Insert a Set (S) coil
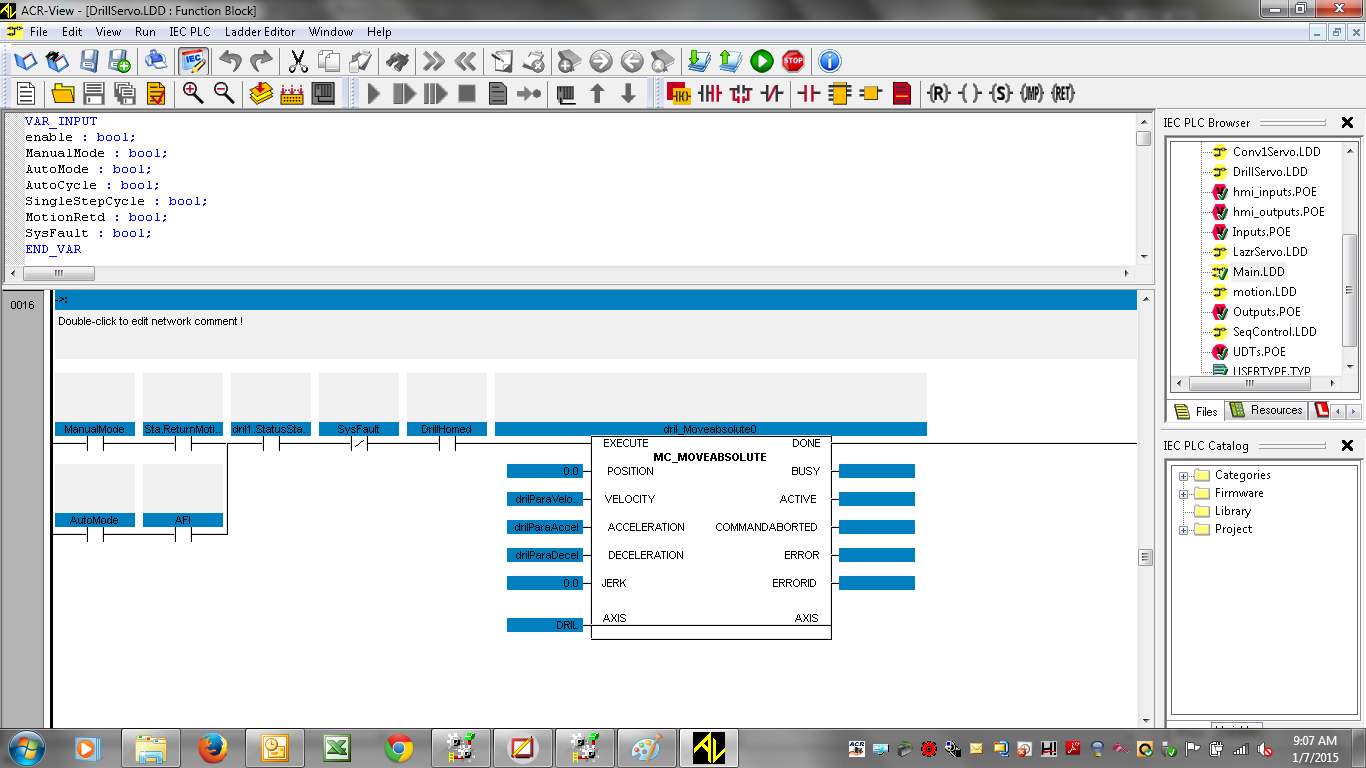The height and width of the screenshot is (768, 1366). point(1000,94)
